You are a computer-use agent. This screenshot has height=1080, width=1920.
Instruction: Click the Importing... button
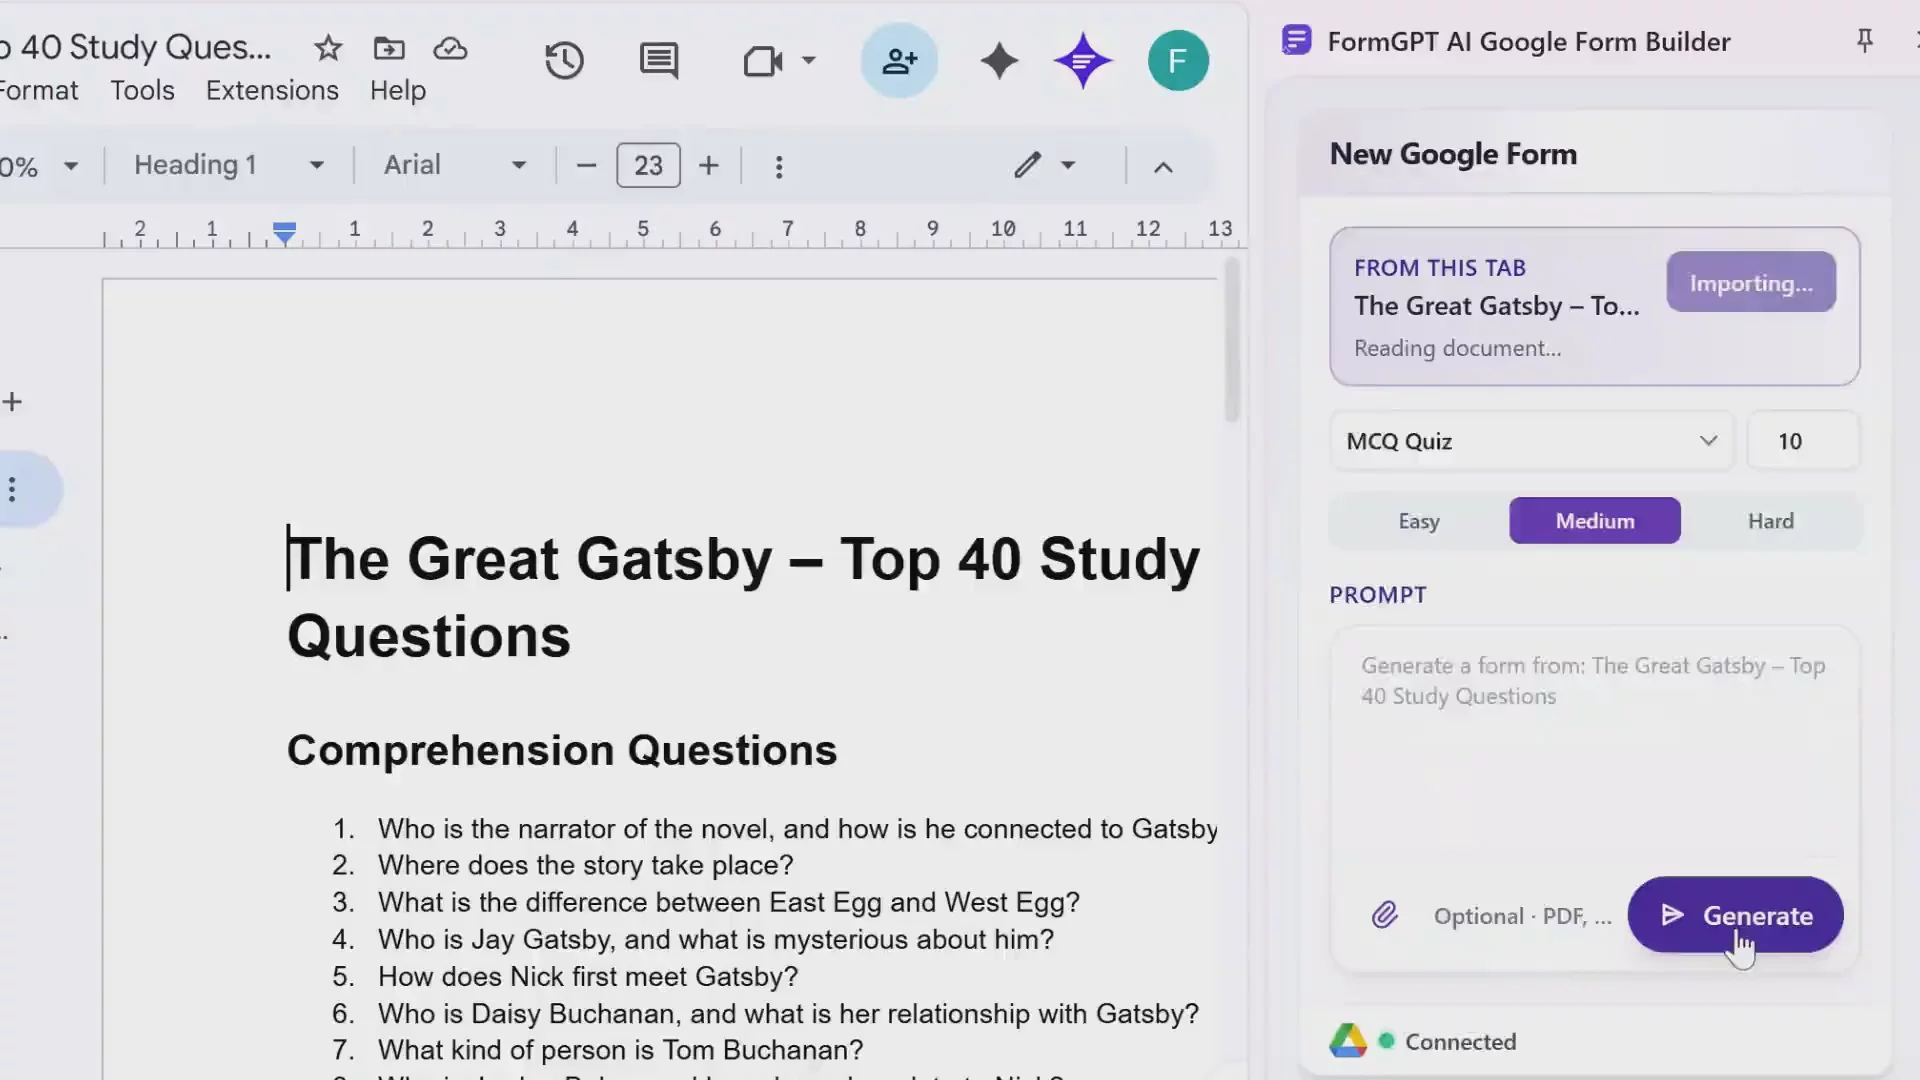pyautogui.click(x=1751, y=282)
